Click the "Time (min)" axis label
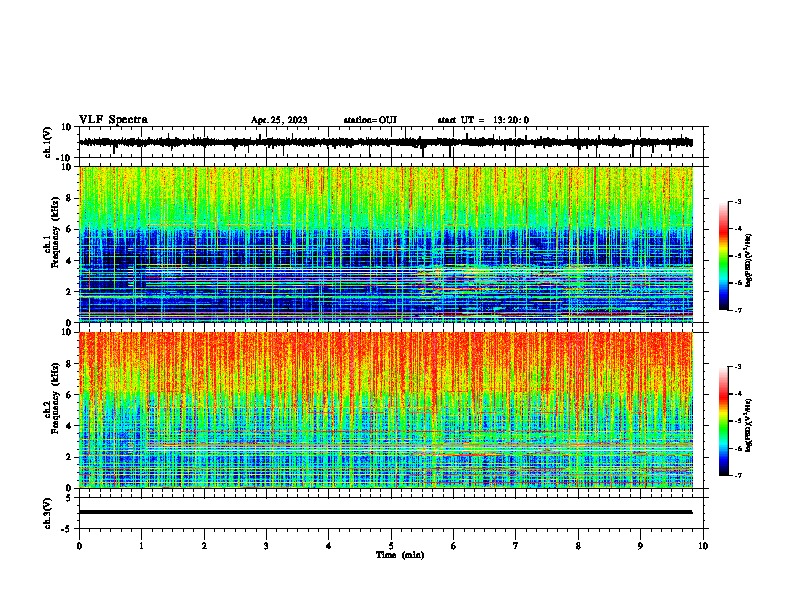792x612 pixels. pyautogui.click(x=400, y=555)
